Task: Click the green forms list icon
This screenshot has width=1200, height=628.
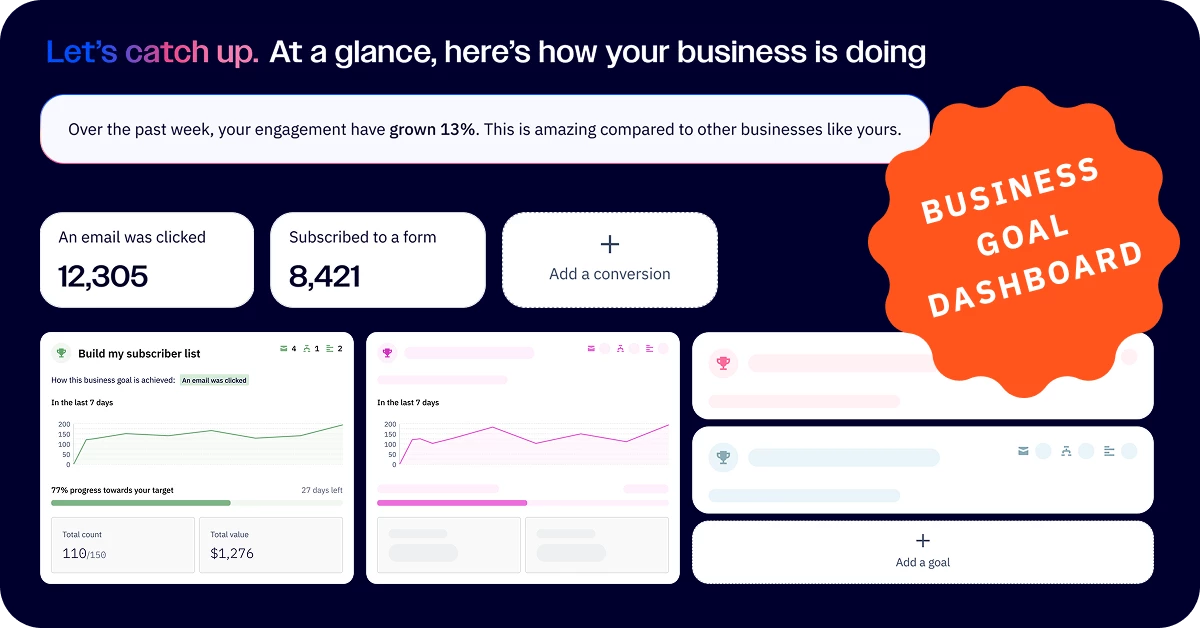Action: coord(330,349)
